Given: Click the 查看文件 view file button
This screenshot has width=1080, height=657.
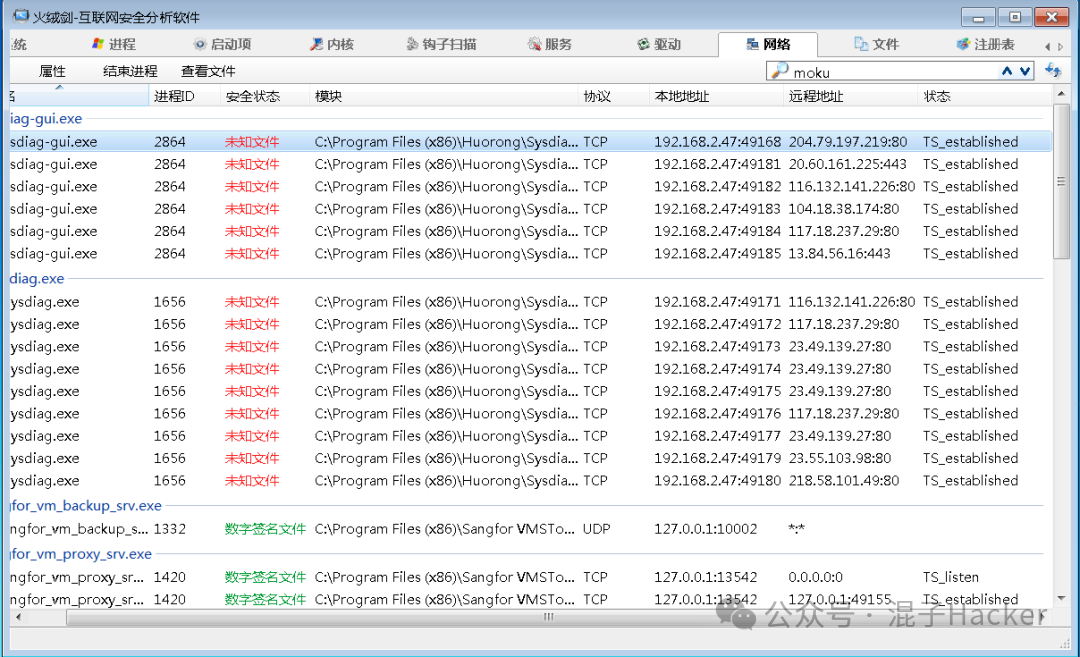Looking at the screenshot, I should 207,70.
